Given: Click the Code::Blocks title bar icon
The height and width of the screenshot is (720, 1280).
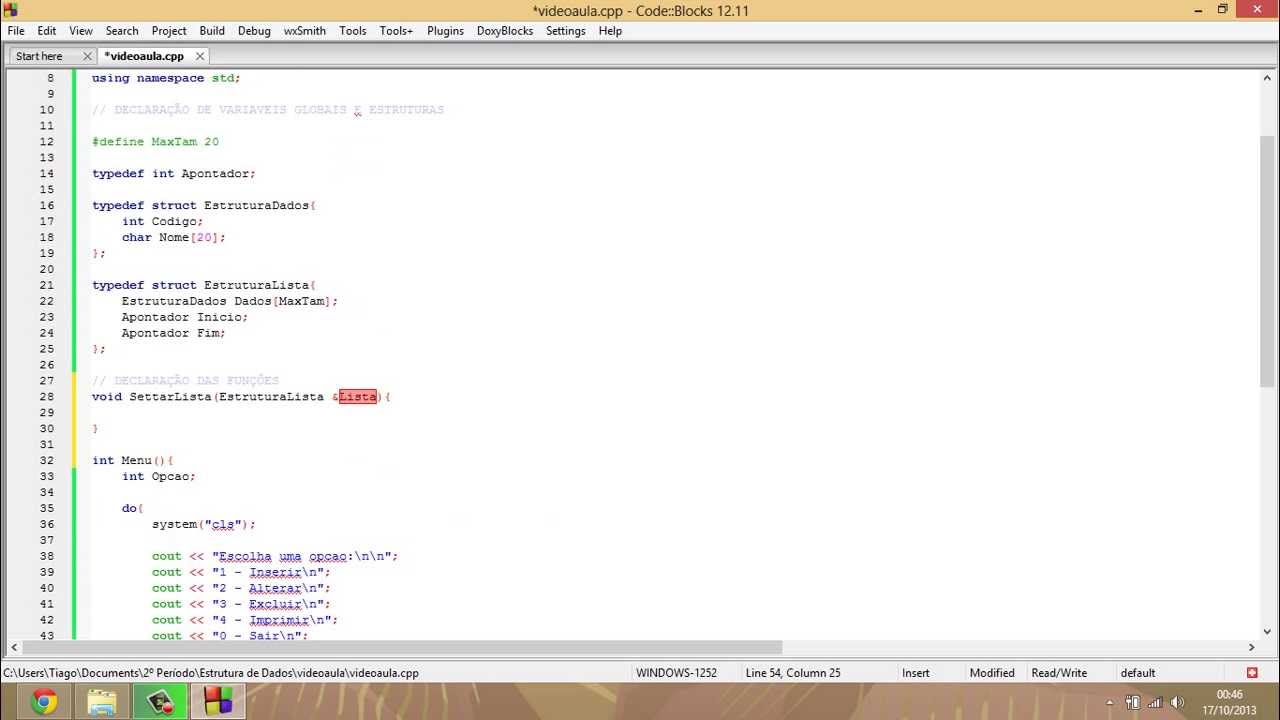Looking at the screenshot, I should (11, 10).
